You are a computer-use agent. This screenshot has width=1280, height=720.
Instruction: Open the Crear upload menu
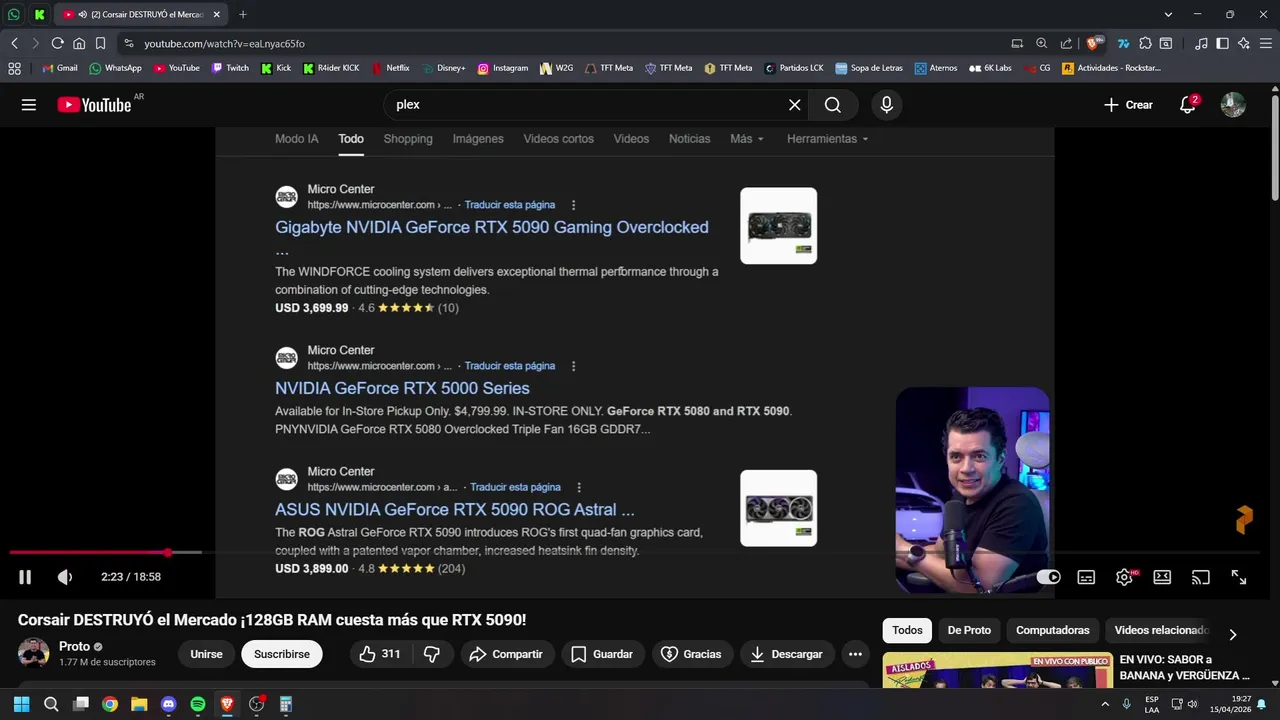pos(1128,105)
